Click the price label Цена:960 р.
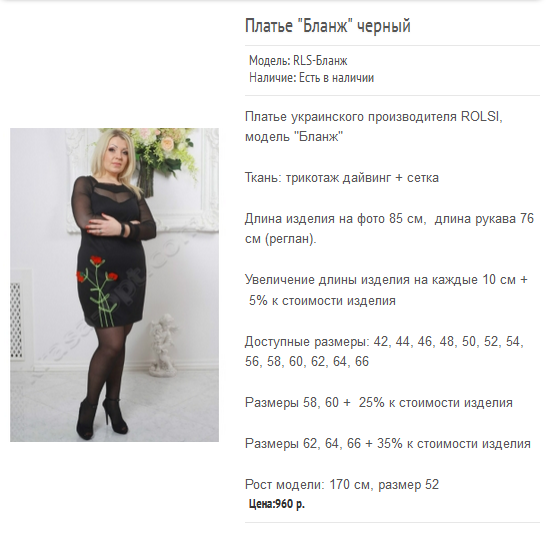This screenshot has width=546, height=539. tap(277, 503)
